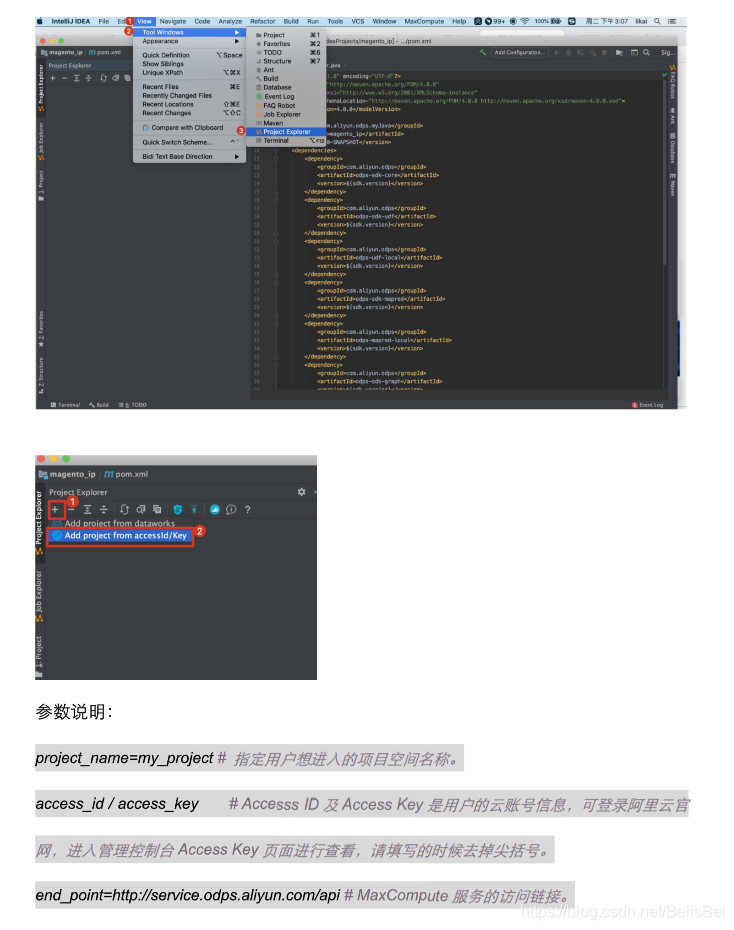Click Collapse All icon in lower Project Explorer toolbar

tap(104, 509)
